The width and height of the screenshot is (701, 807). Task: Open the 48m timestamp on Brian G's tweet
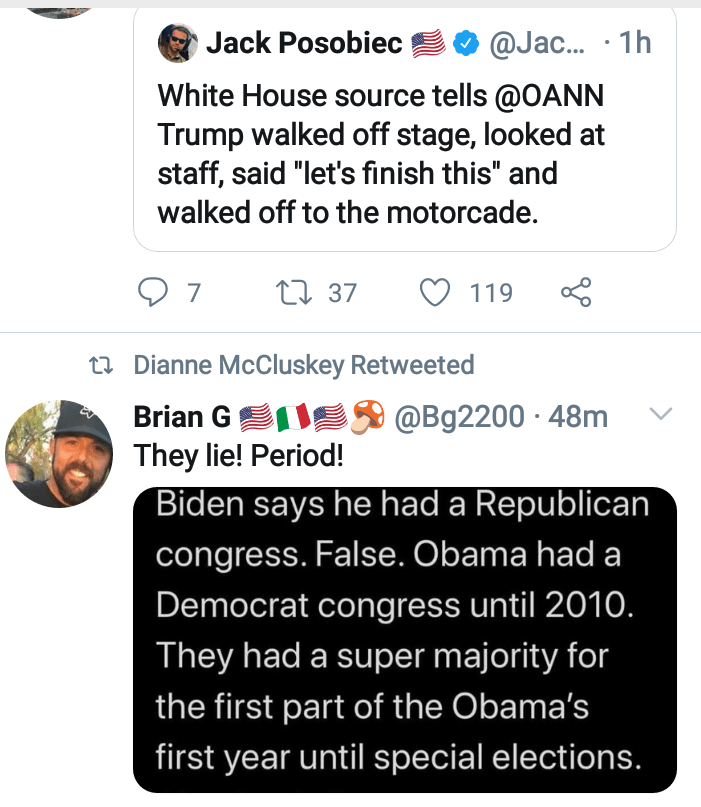[578, 416]
